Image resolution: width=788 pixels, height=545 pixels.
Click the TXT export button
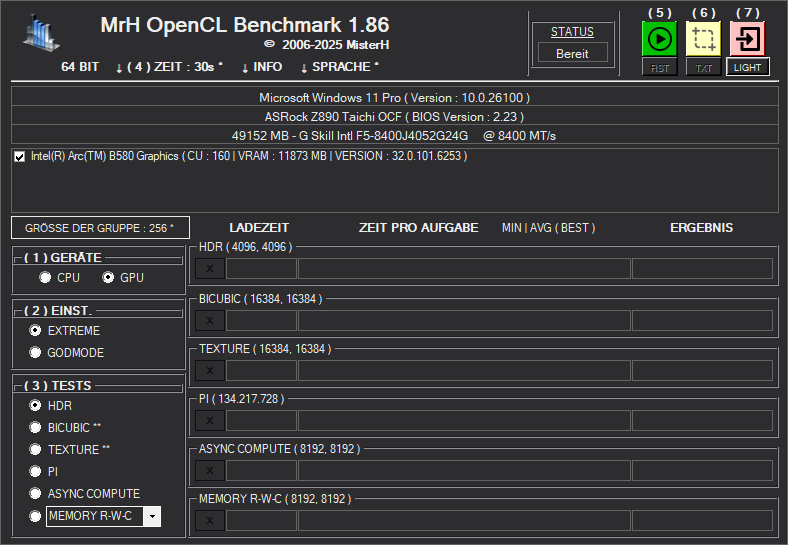coord(703,67)
